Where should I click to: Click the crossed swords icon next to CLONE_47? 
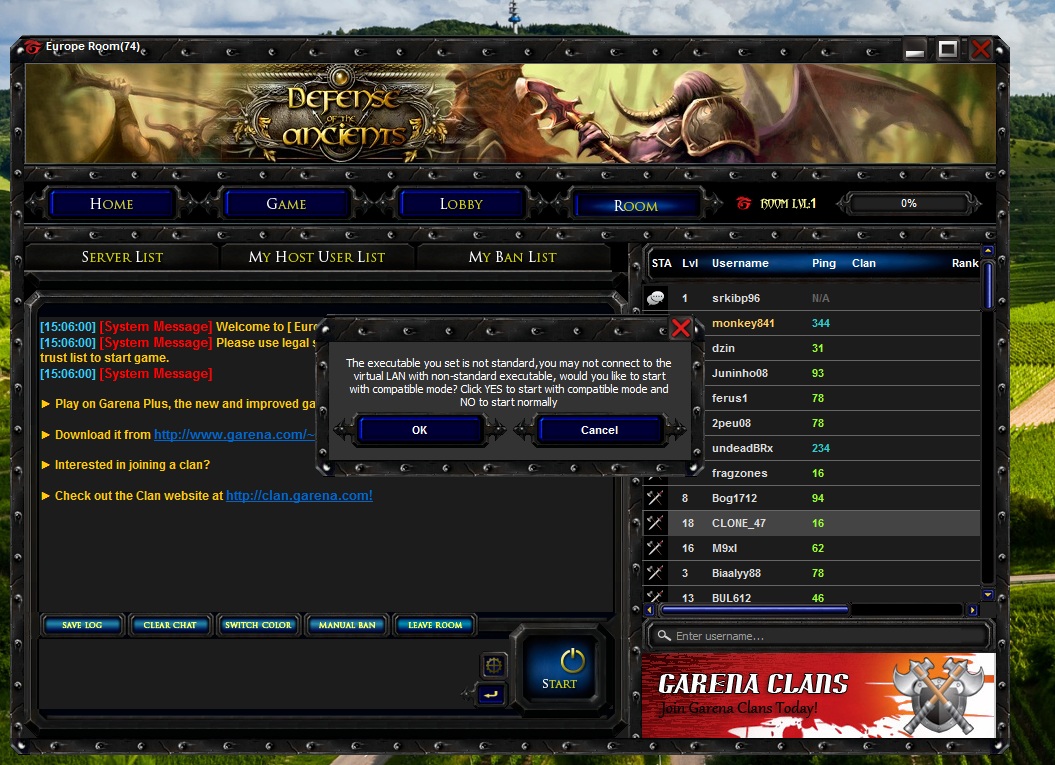[655, 523]
